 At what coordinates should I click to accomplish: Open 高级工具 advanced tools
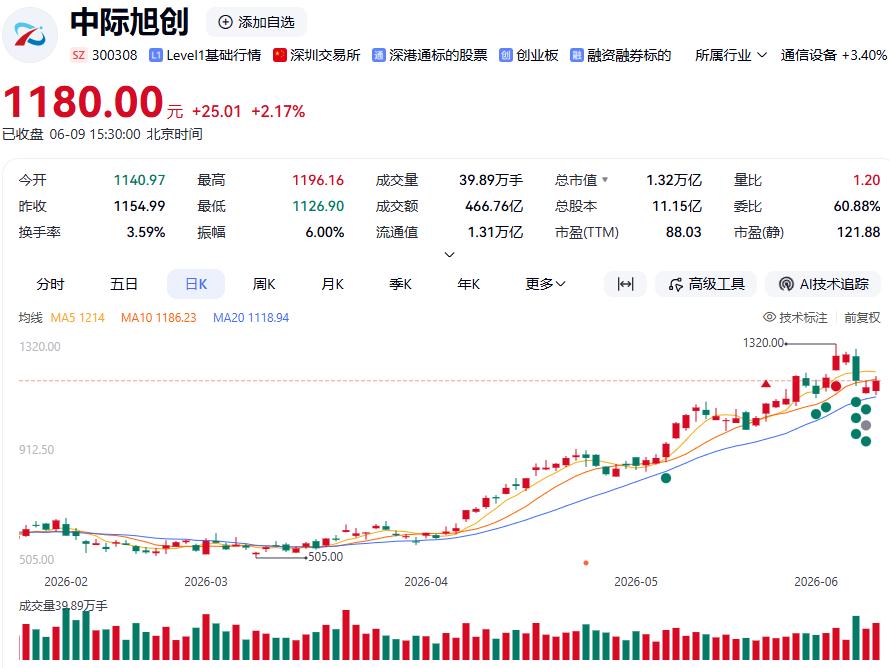click(x=706, y=284)
